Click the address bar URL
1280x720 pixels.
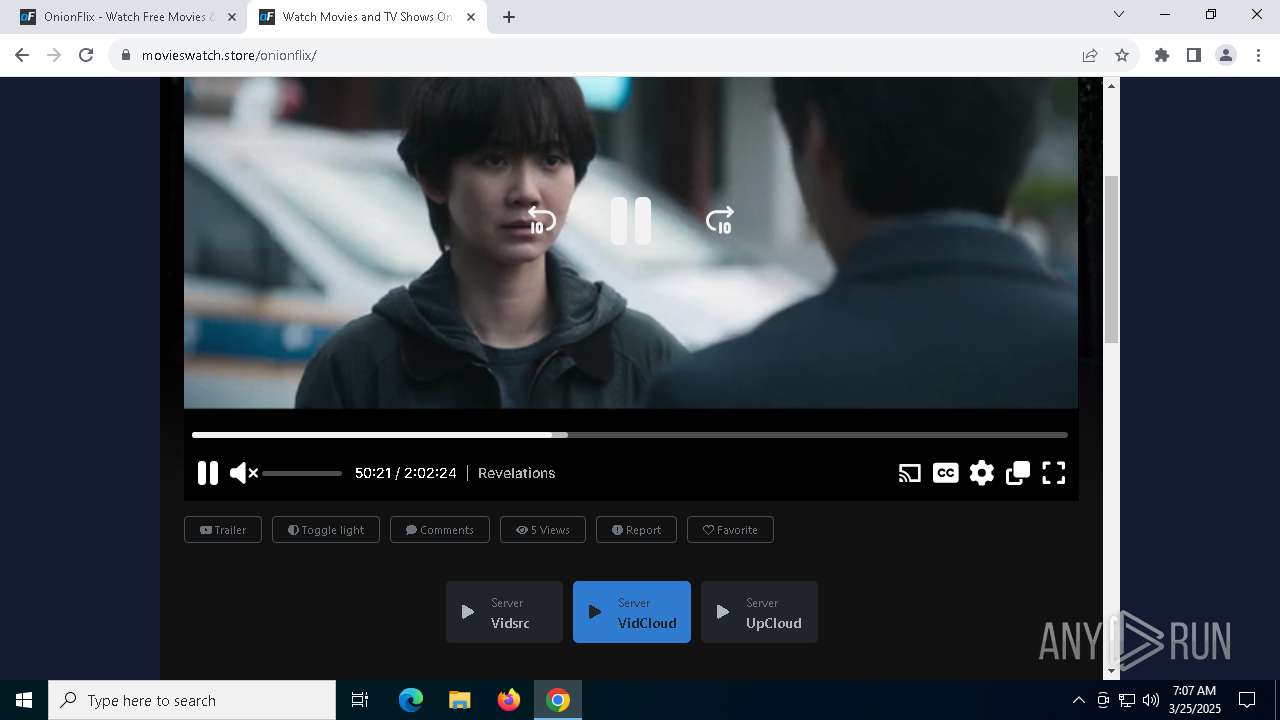tap(229, 55)
